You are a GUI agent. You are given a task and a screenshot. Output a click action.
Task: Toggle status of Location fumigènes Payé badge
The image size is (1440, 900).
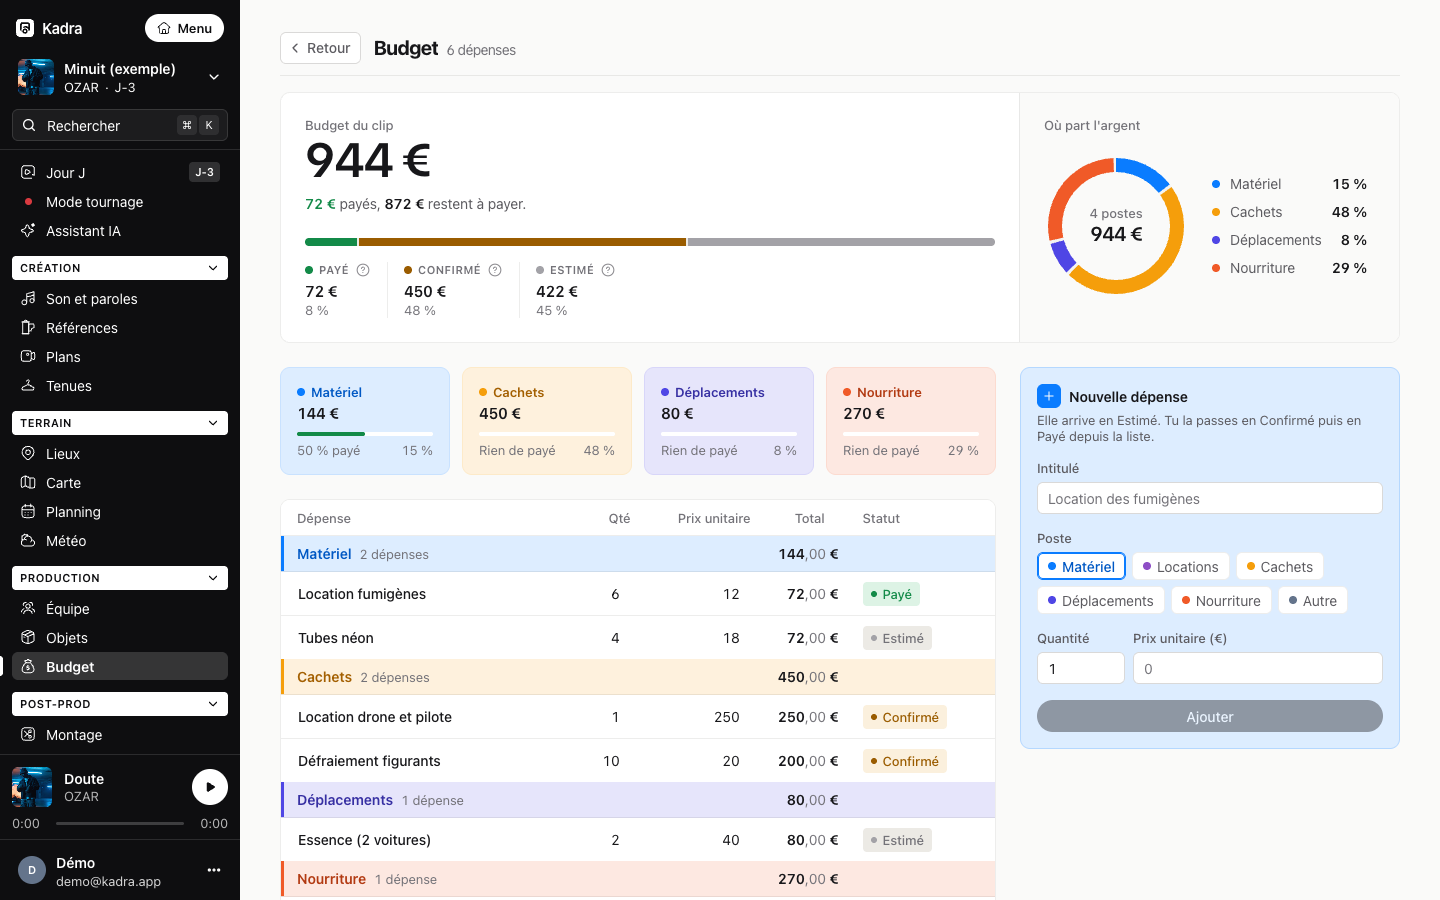tap(891, 594)
